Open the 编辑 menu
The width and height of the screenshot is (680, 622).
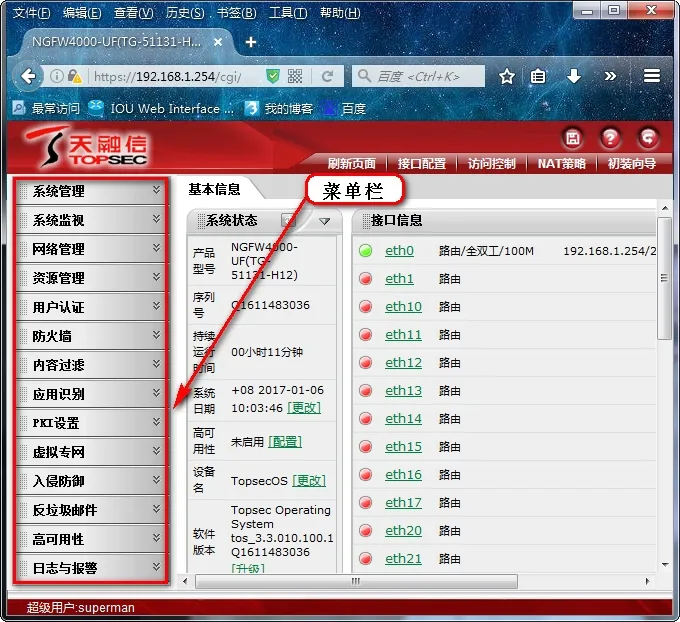82,13
